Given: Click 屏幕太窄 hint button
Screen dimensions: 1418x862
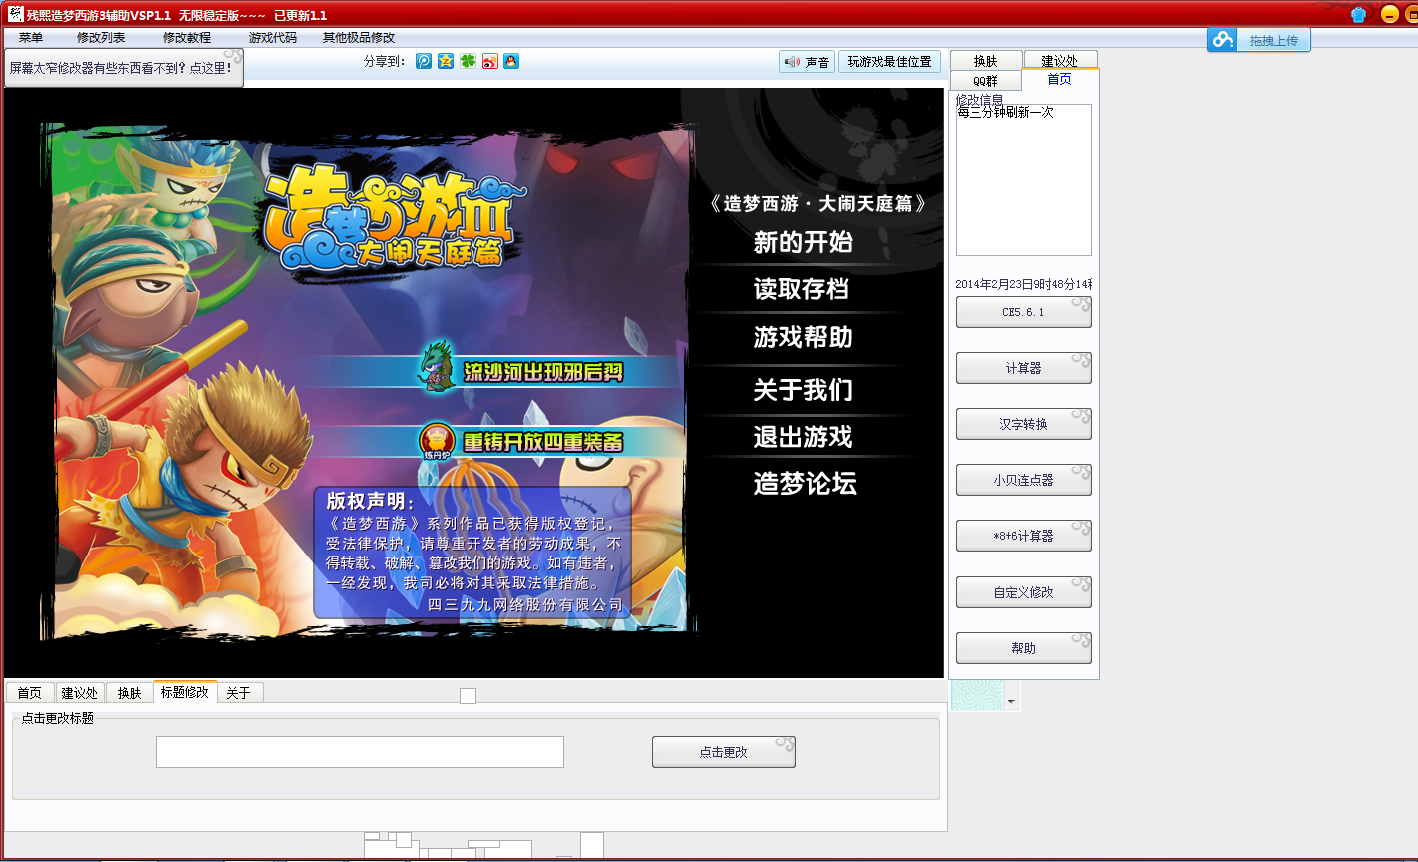Looking at the screenshot, I should pos(124,68).
